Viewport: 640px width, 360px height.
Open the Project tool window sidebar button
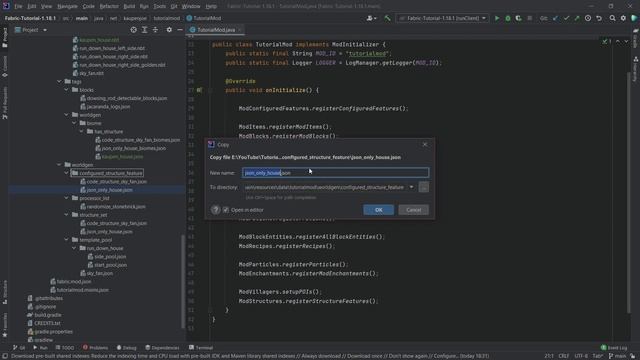coord(5,38)
